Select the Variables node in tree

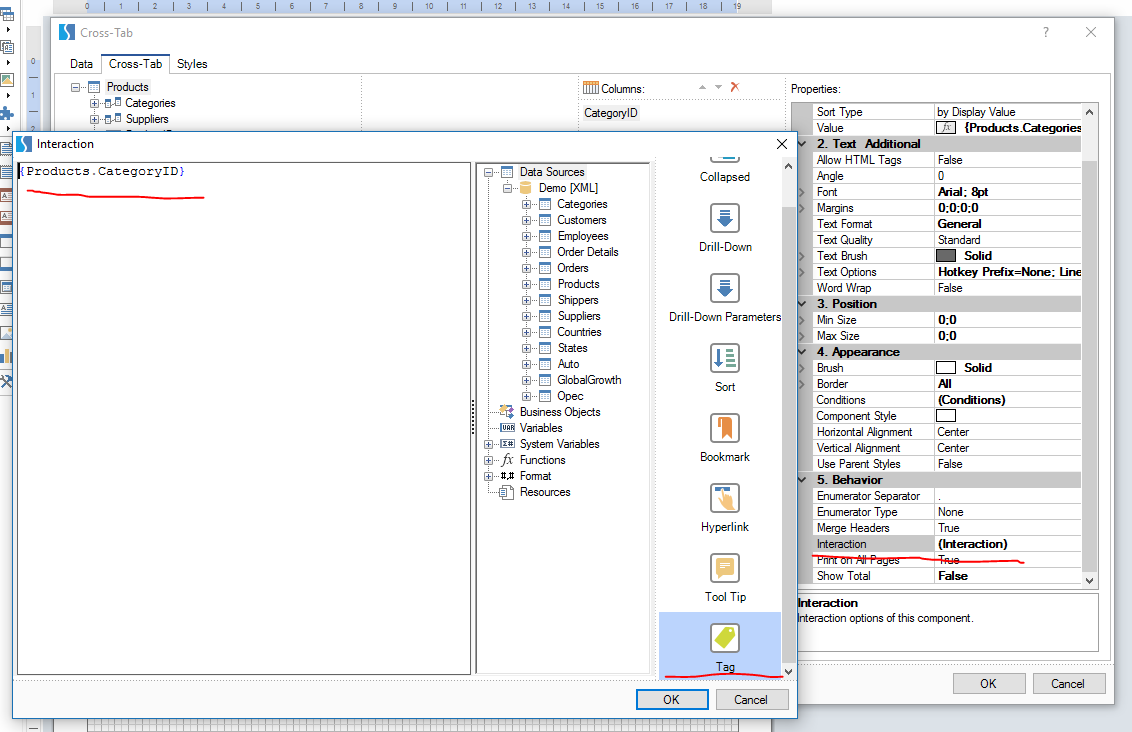coord(541,428)
